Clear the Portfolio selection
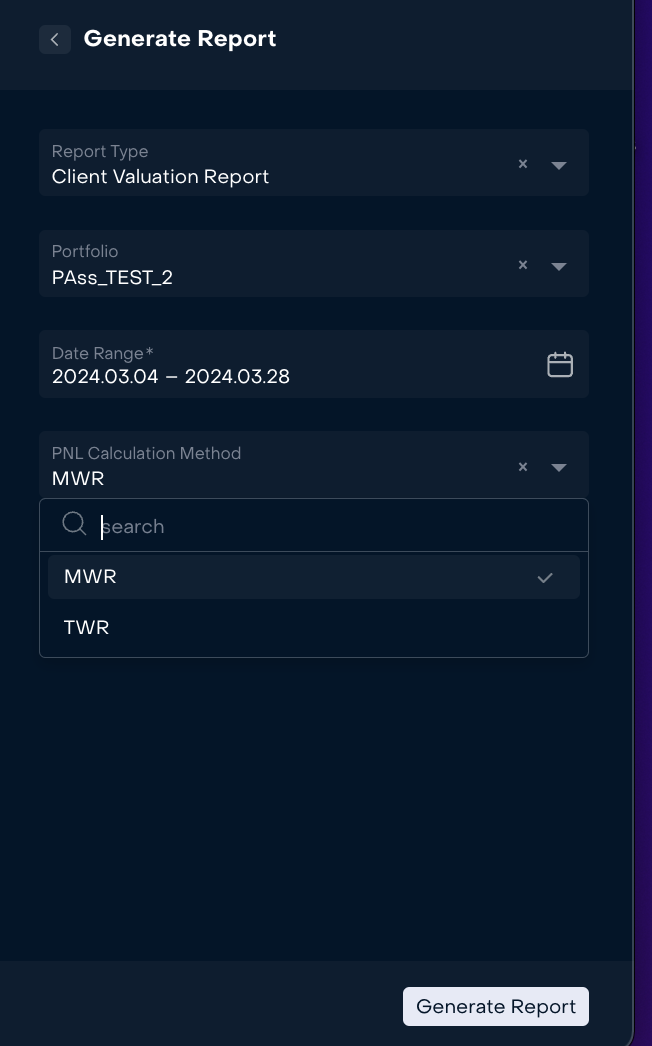This screenshot has width=652, height=1046. coord(523,265)
